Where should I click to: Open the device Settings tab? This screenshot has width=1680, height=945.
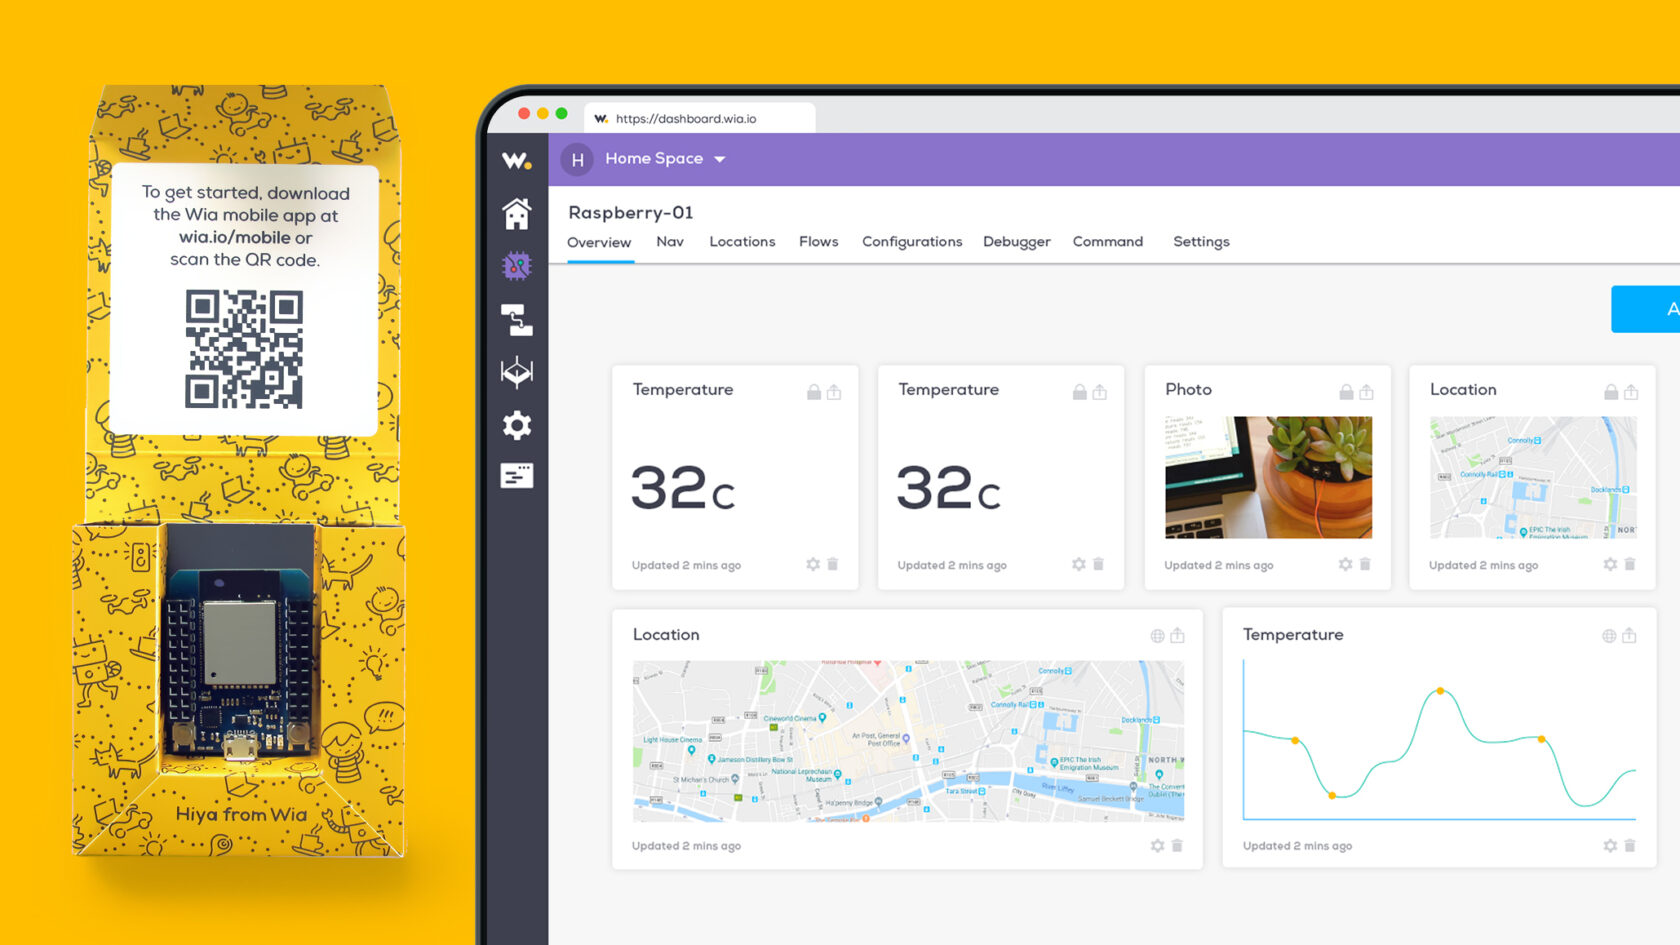1201,242
